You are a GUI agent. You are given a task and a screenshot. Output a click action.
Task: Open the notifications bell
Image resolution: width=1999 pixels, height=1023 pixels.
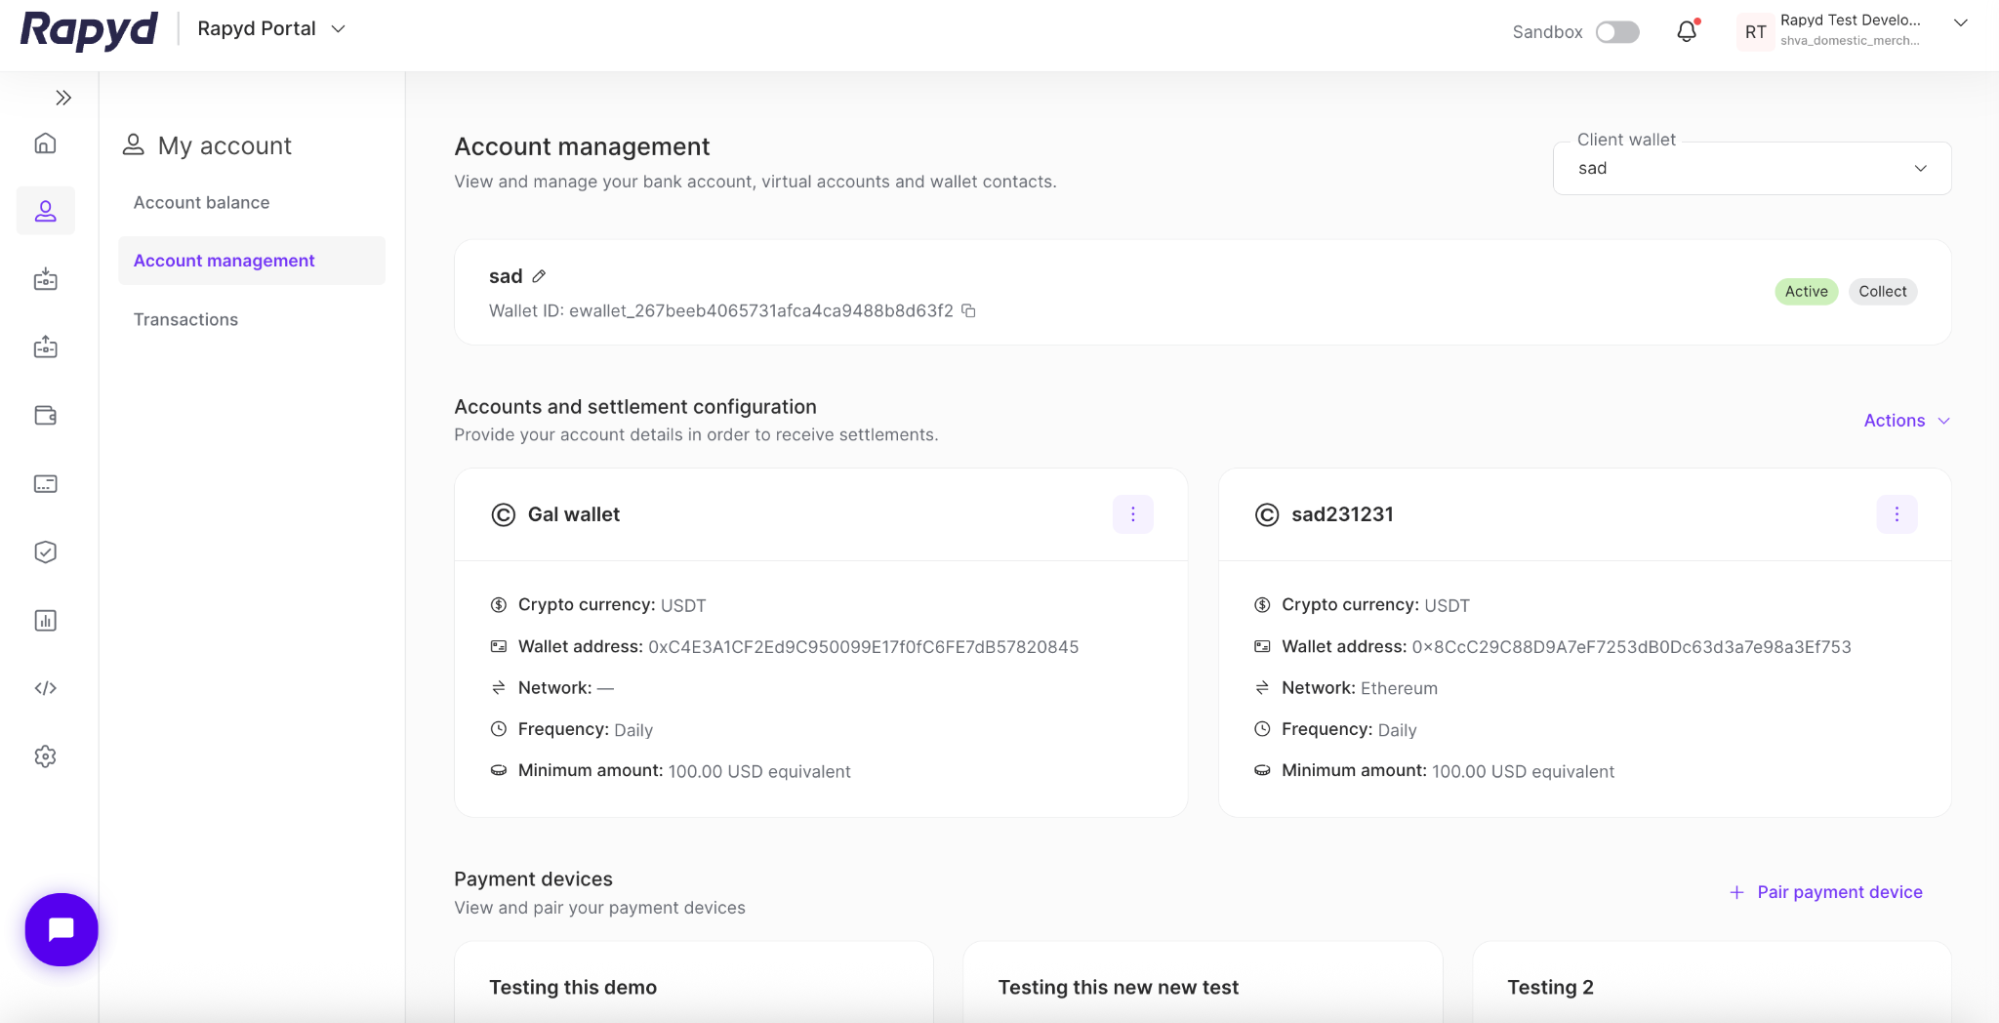point(1686,31)
